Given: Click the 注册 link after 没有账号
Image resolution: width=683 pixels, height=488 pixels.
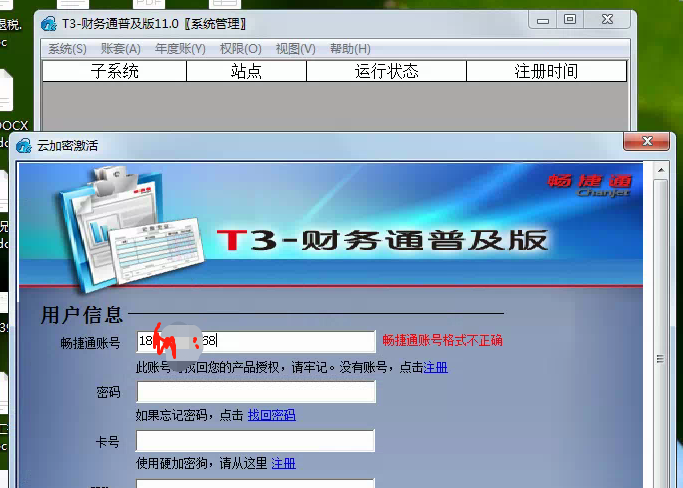Looking at the screenshot, I should [435, 367].
